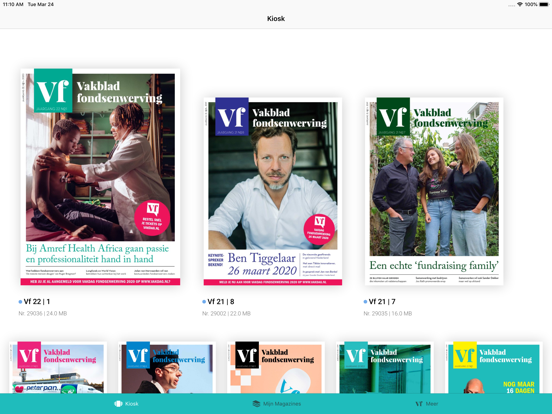Open Vf 22 | 1 Amref Health Africa cover

pyautogui.click(x=100, y=177)
